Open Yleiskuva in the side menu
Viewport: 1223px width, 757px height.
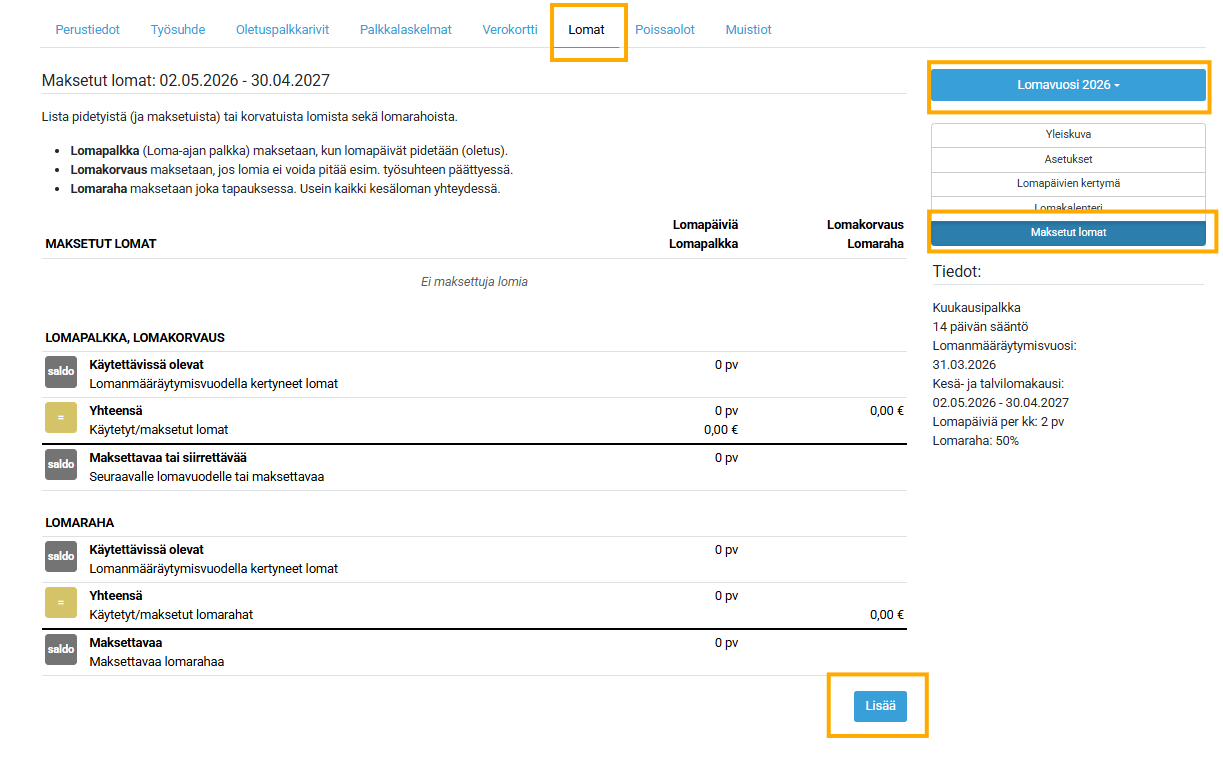(x=1068, y=134)
